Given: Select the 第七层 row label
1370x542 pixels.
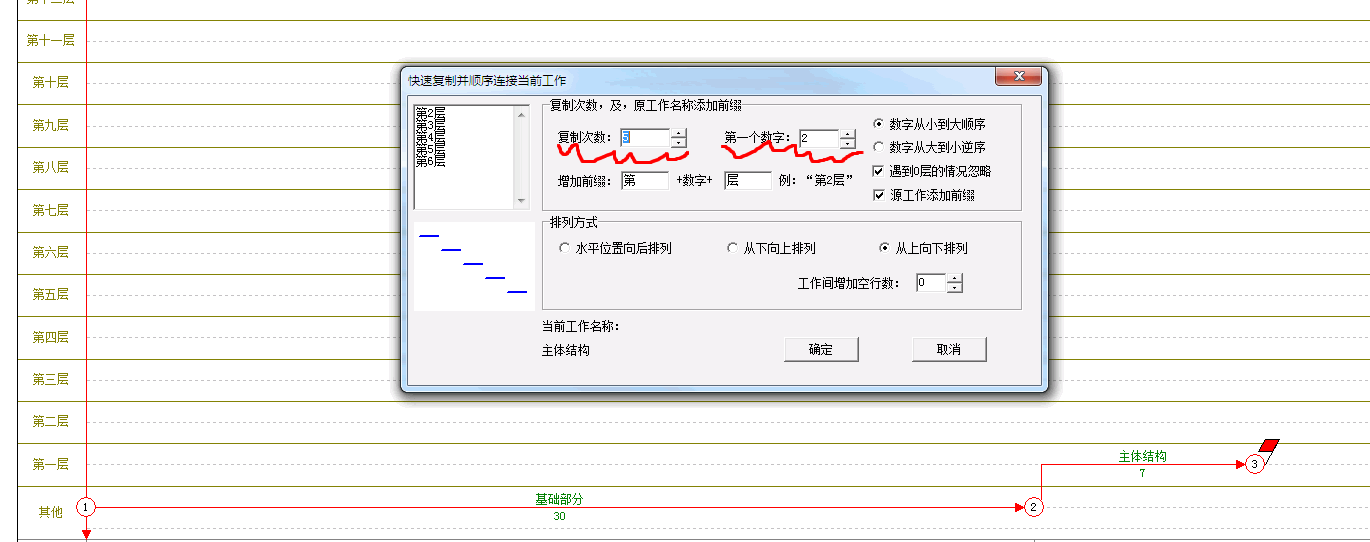Looking at the screenshot, I should [x=50, y=210].
